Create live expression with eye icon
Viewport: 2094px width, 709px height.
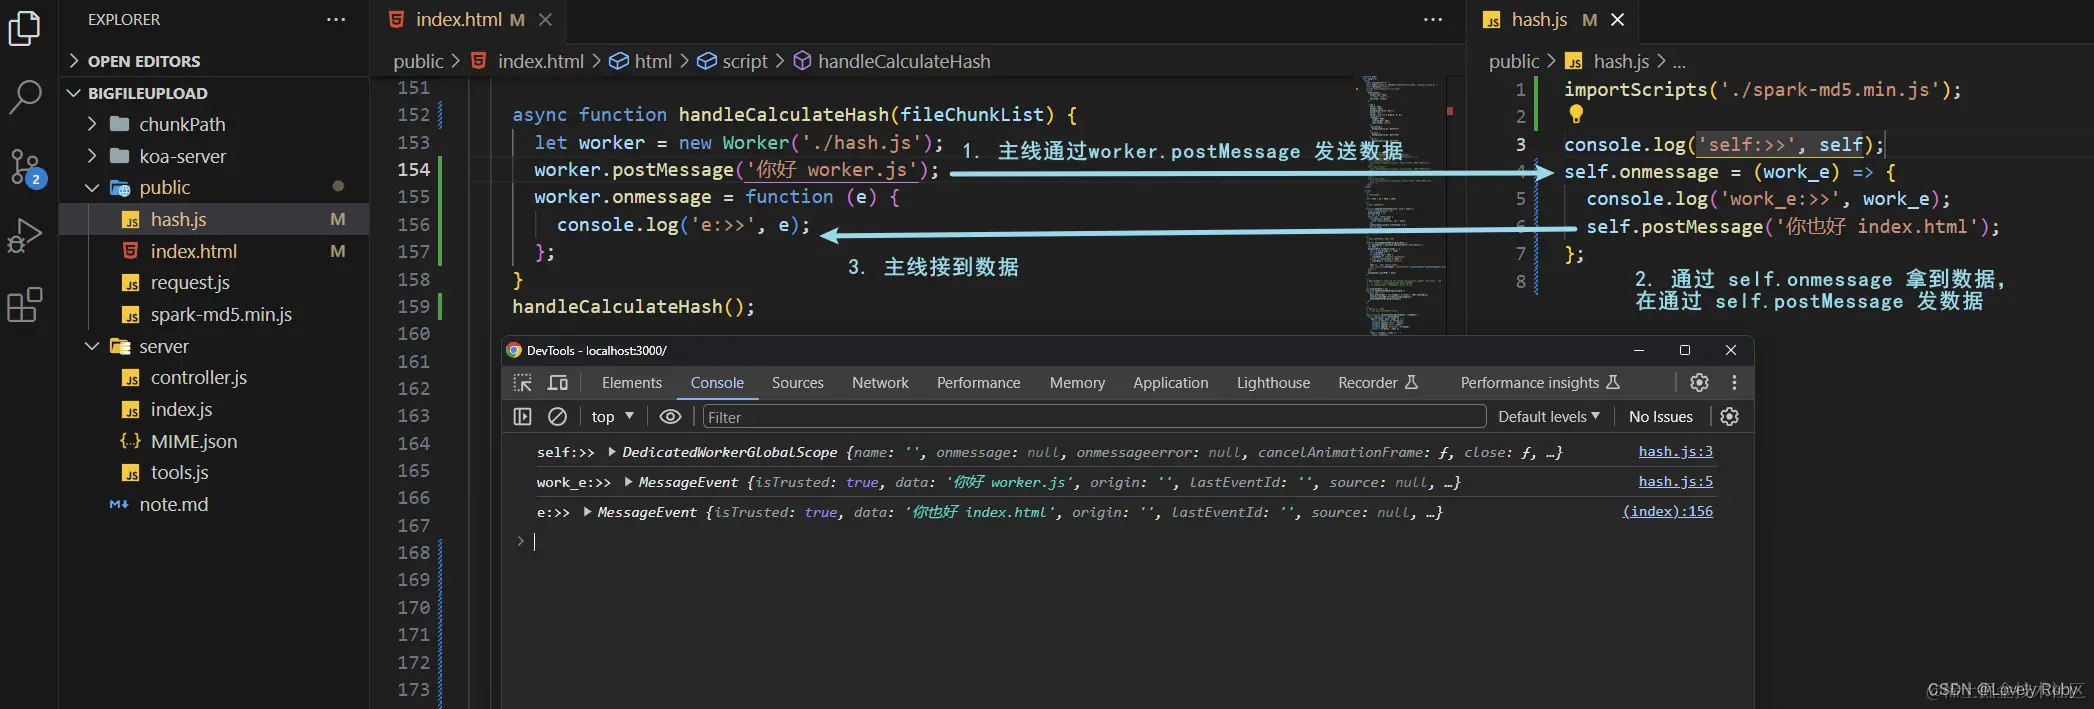(x=671, y=417)
